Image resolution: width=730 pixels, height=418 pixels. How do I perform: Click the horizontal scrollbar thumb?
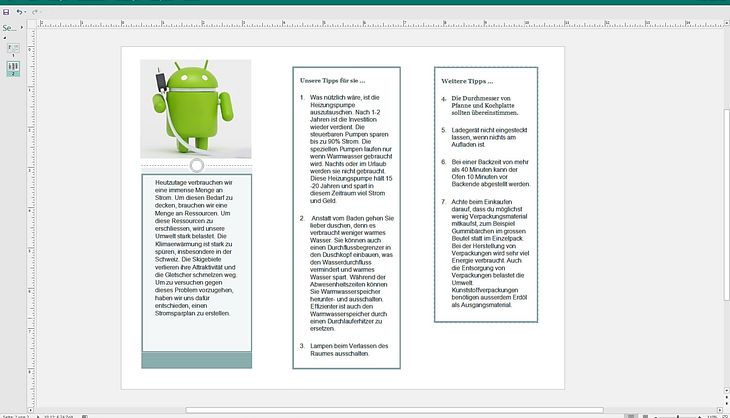coord(394,410)
